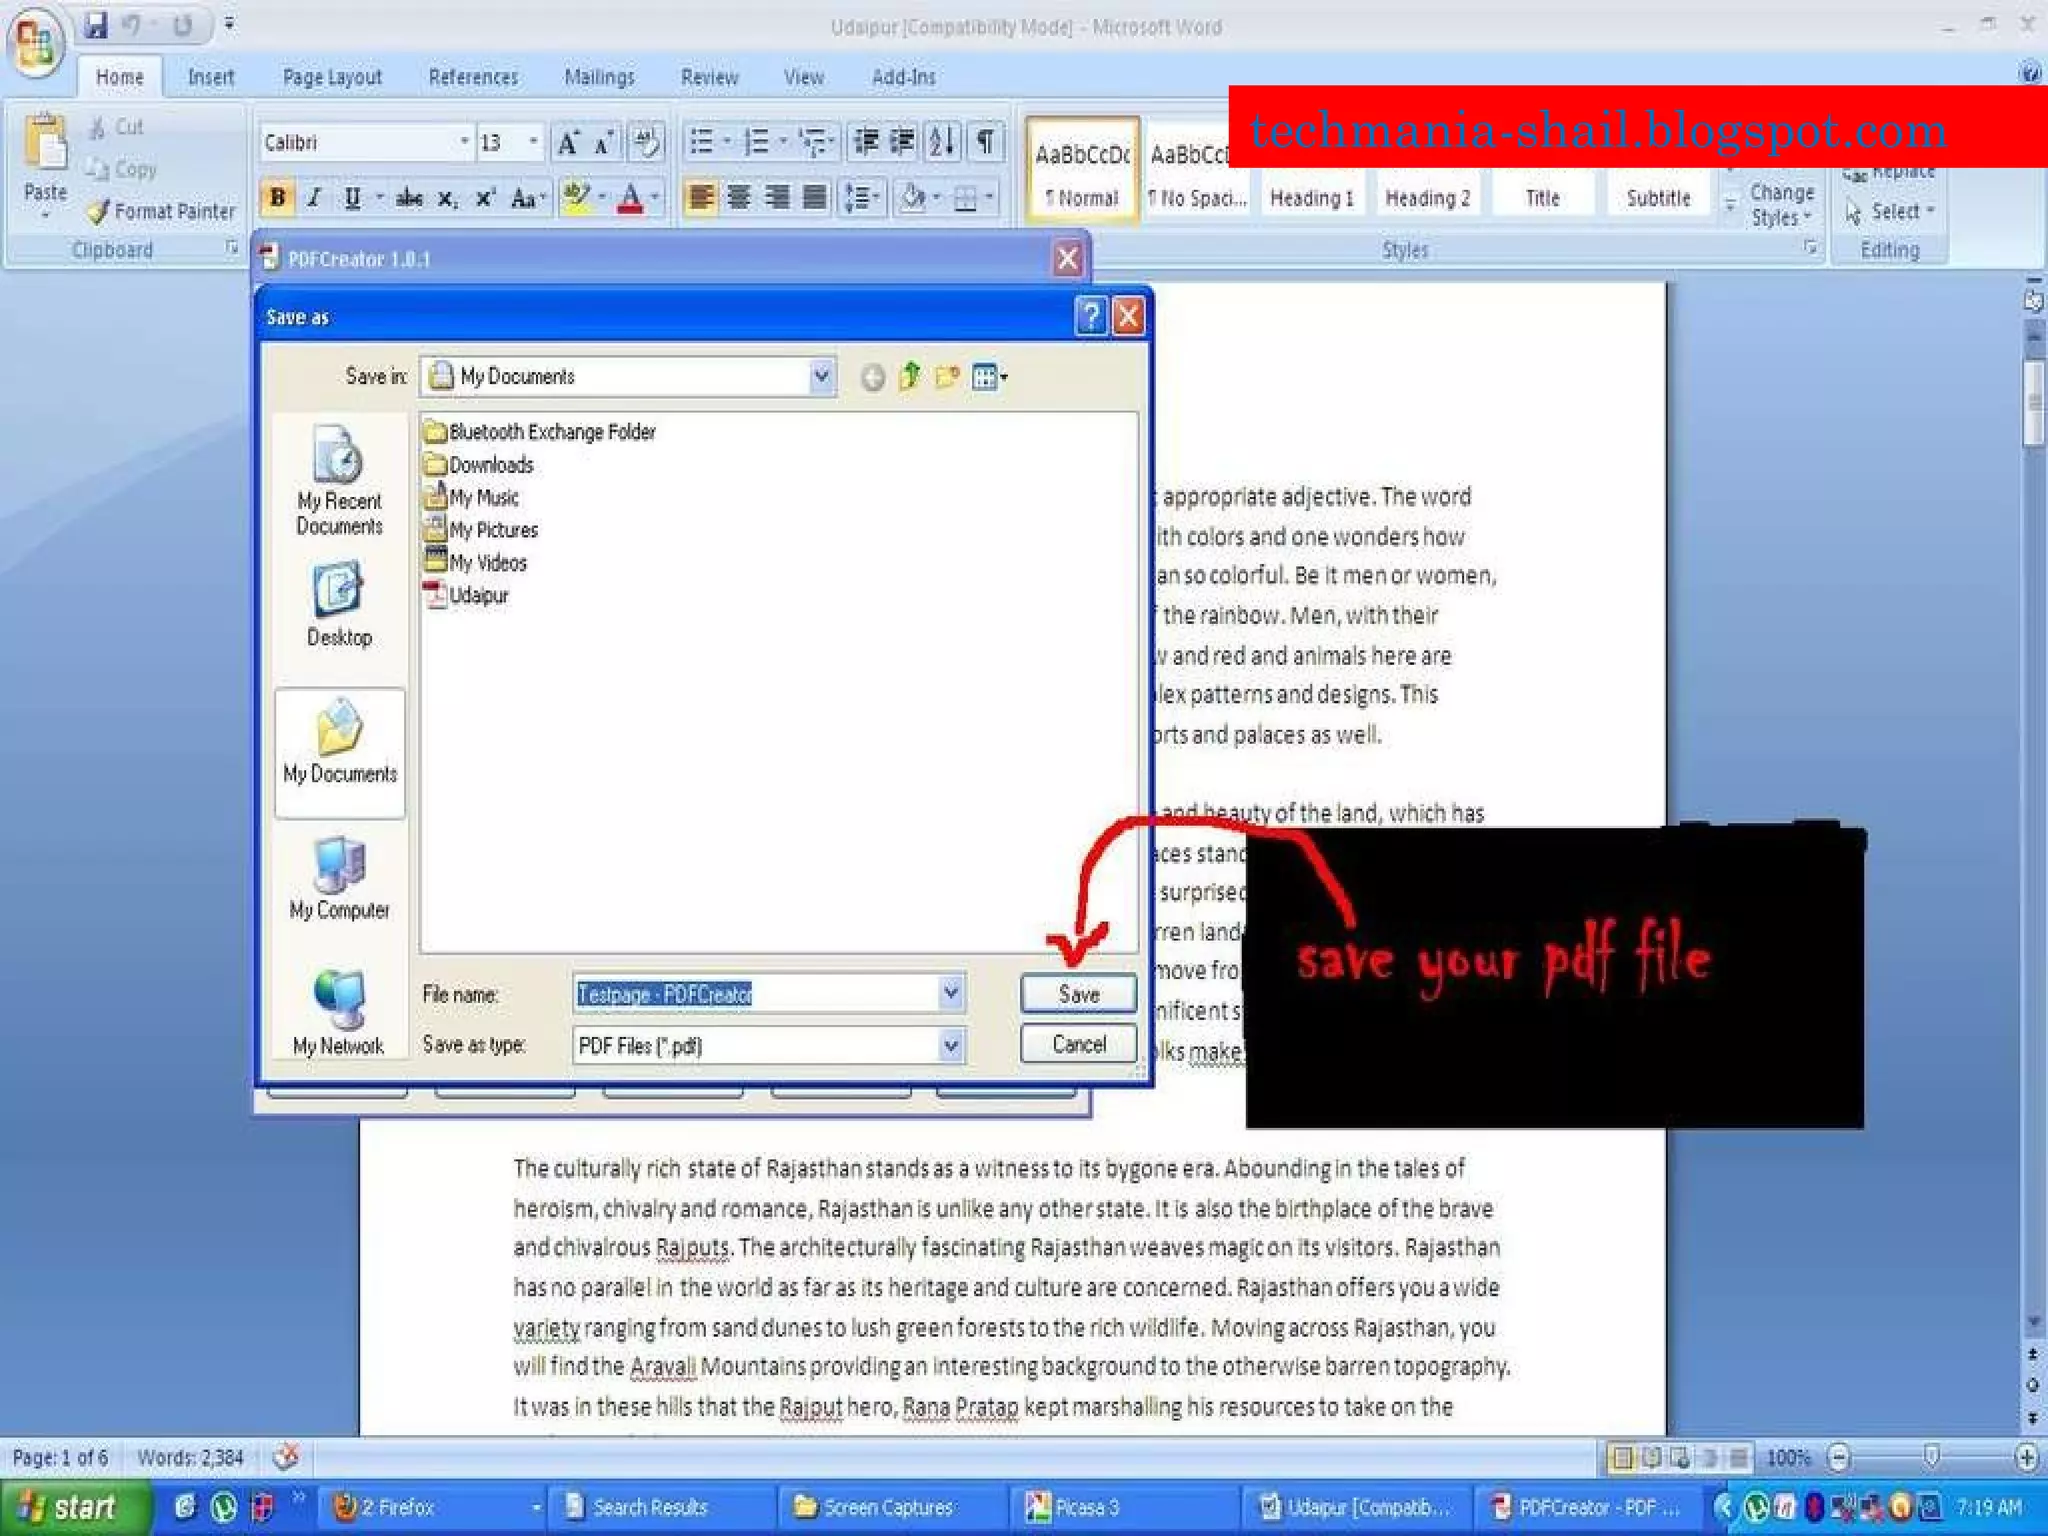Switch to the Page Layout ribbon tab
The width and height of the screenshot is (2048, 1536).
(x=332, y=77)
